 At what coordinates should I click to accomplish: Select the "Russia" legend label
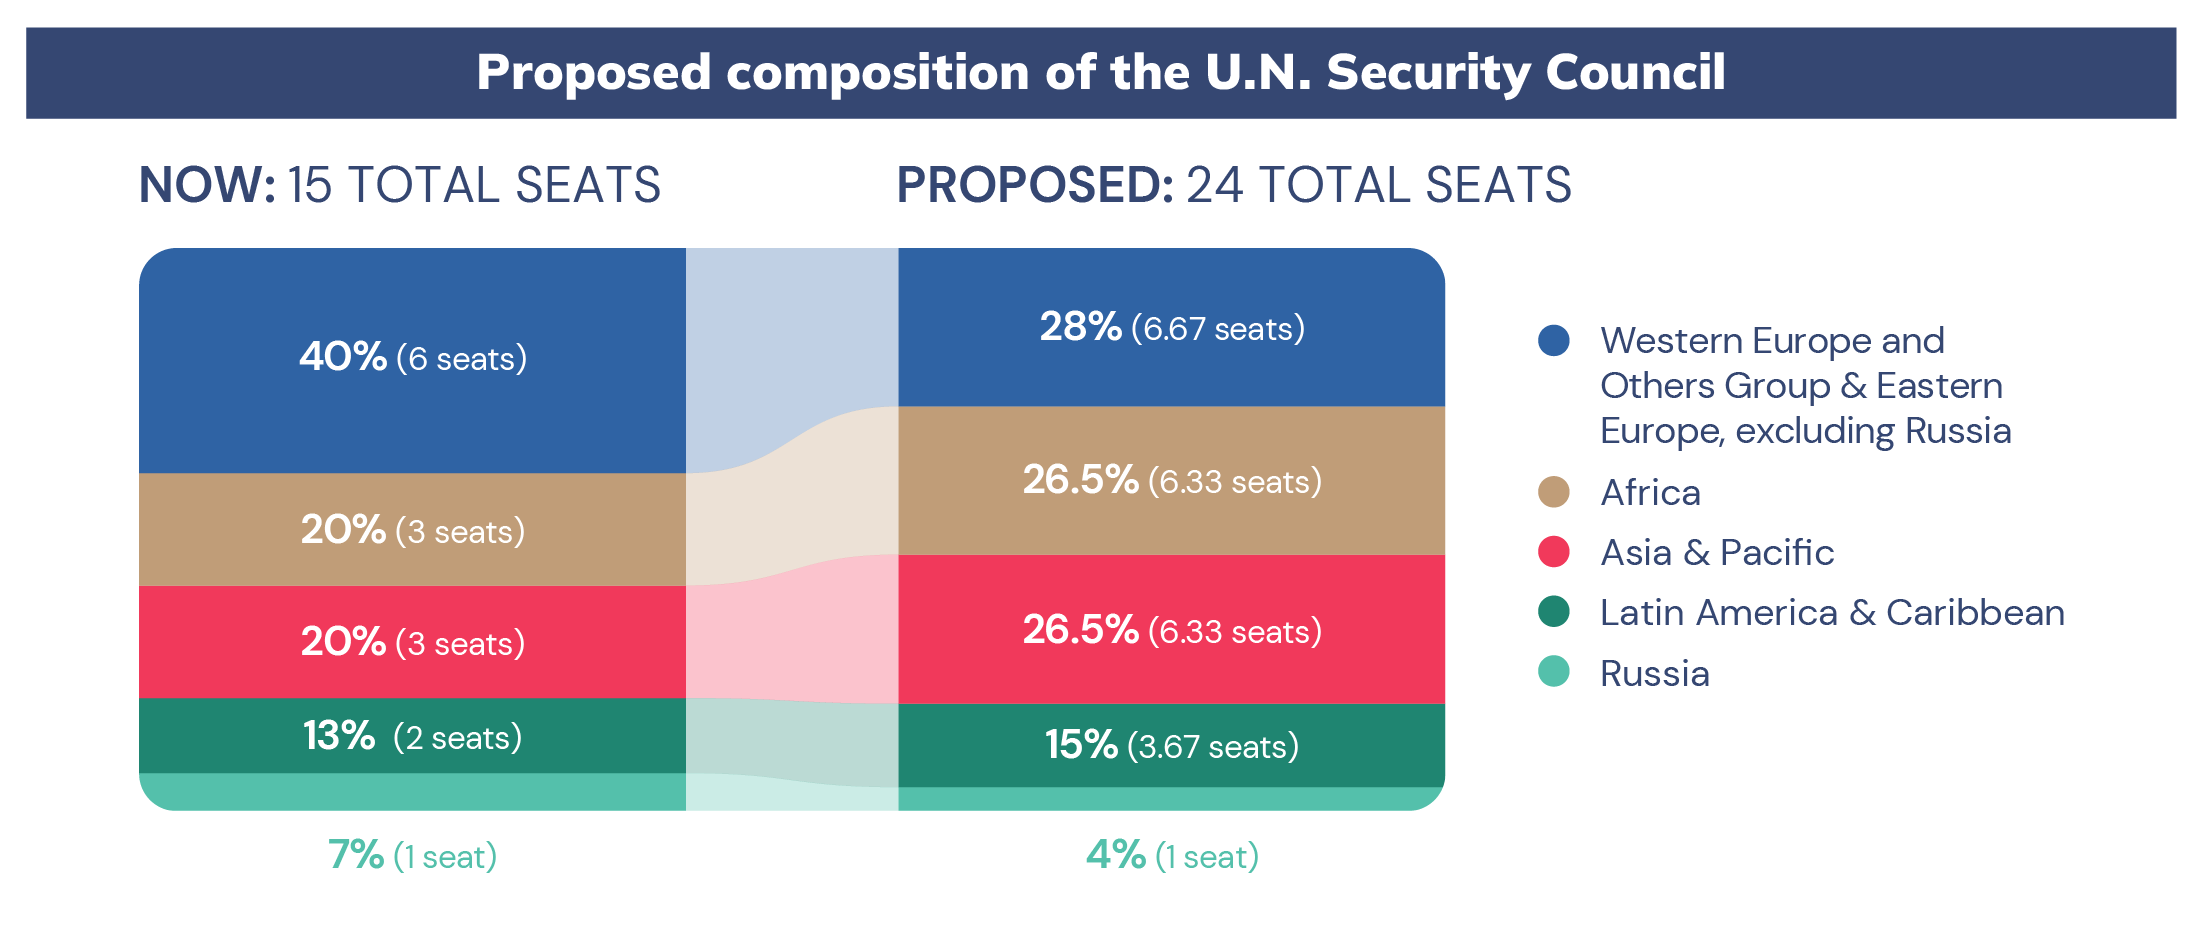click(1654, 673)
